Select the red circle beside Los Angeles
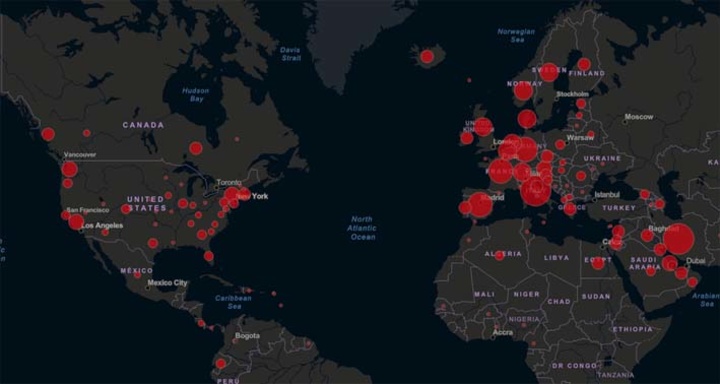720x384 pixels. coord(76,222)
